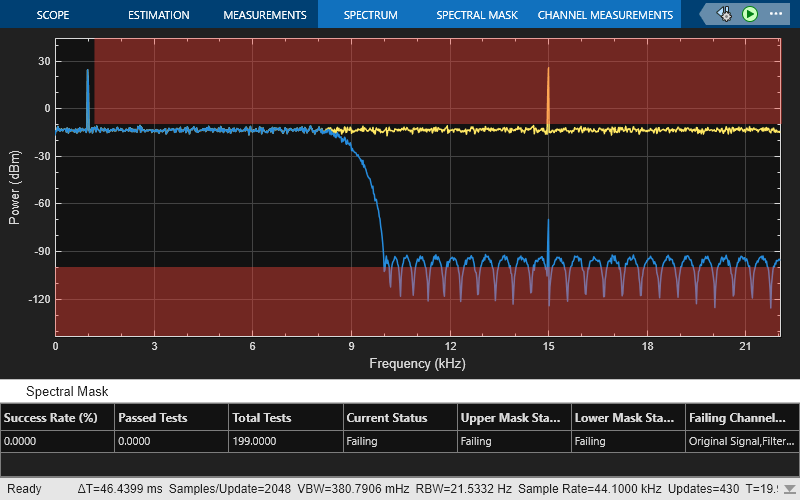Viewport: 800px width, 500px height.
Task: Click the Ready status text
Action: pyautogui.click(x=24, y=489)
